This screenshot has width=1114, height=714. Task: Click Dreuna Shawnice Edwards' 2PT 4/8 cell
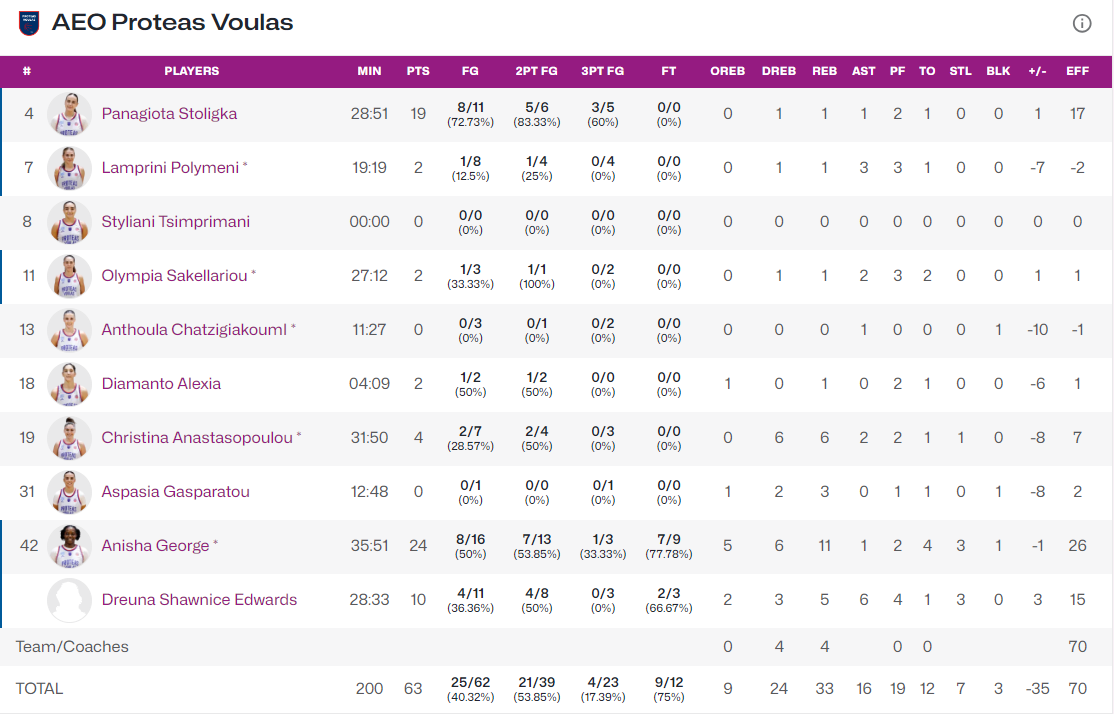(536, 600)
